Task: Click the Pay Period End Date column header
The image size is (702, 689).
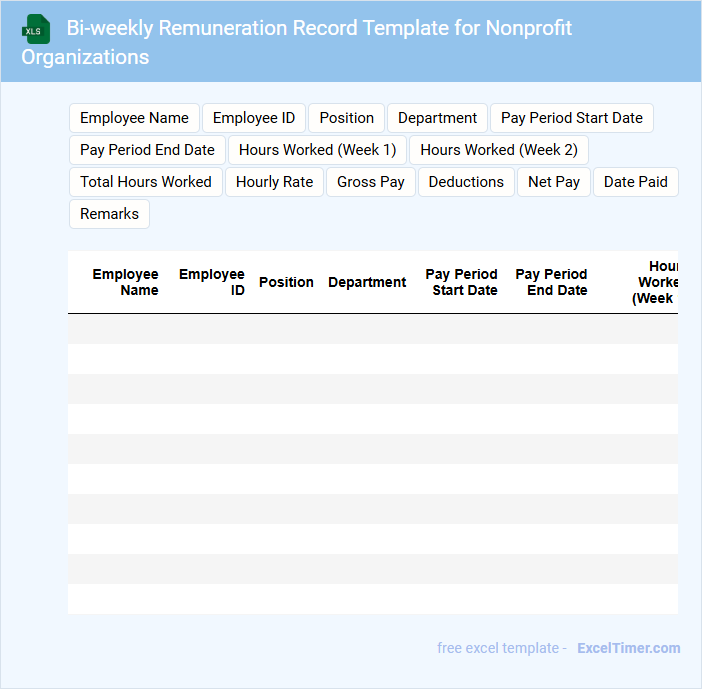Action: pos(551,282)
